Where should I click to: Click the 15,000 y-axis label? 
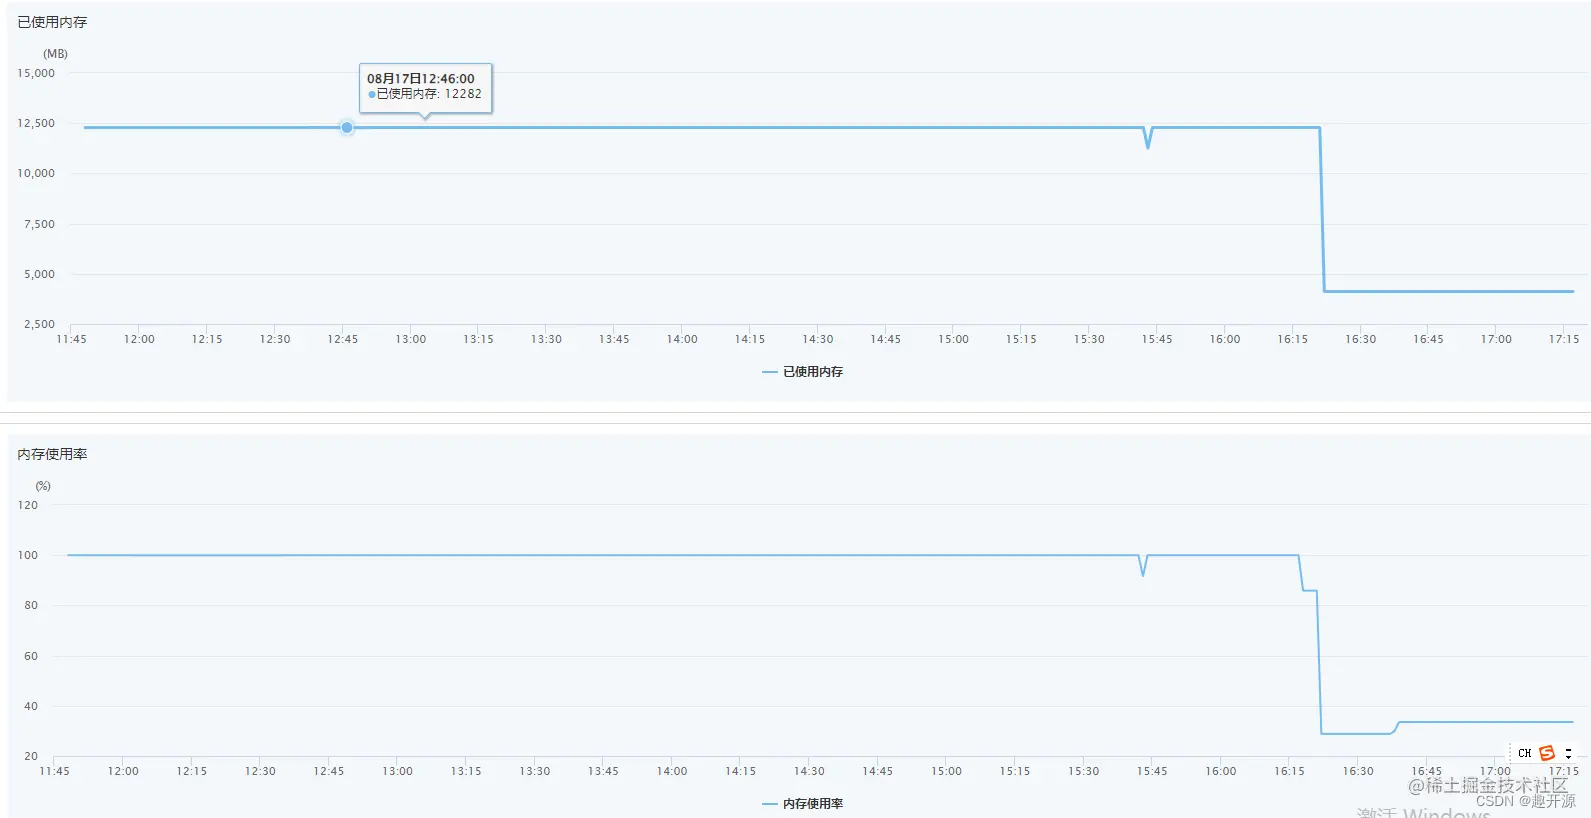(36, 73)
